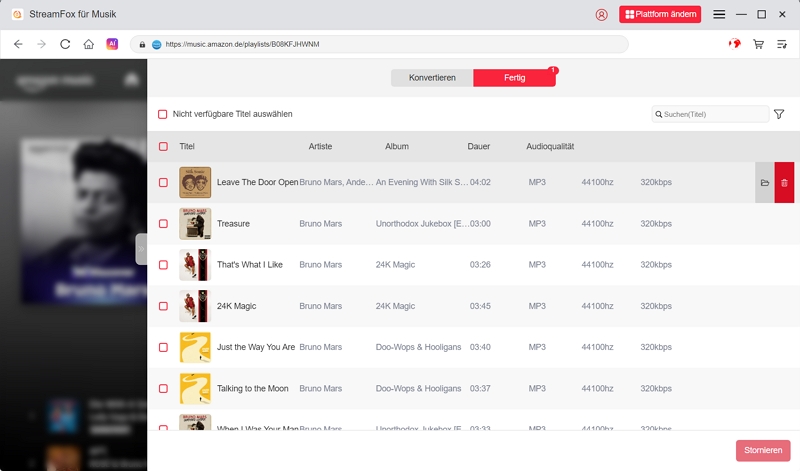The width and height of the screenshot is (800, 471).
Task: Switch to the Konvertieren tab
Action: pyautogui.click(x=432, y=78)
